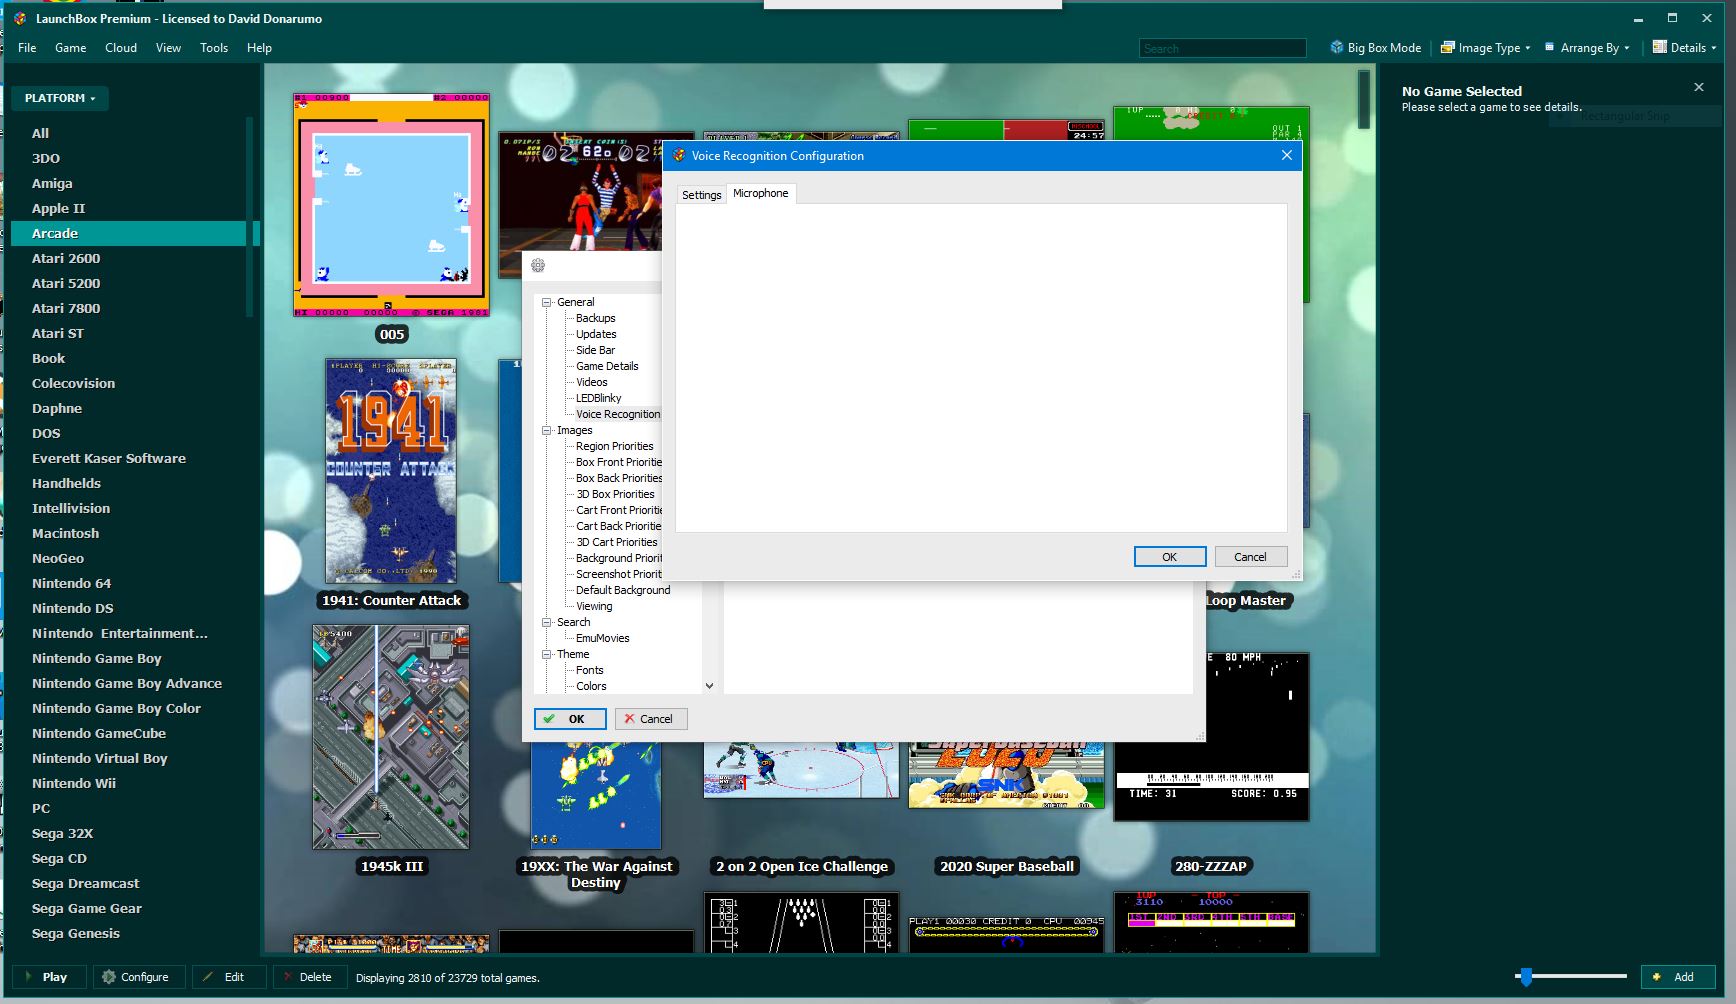Select the 005 game thumbnail
The image size is (1736, 1004).
(391, 205)
